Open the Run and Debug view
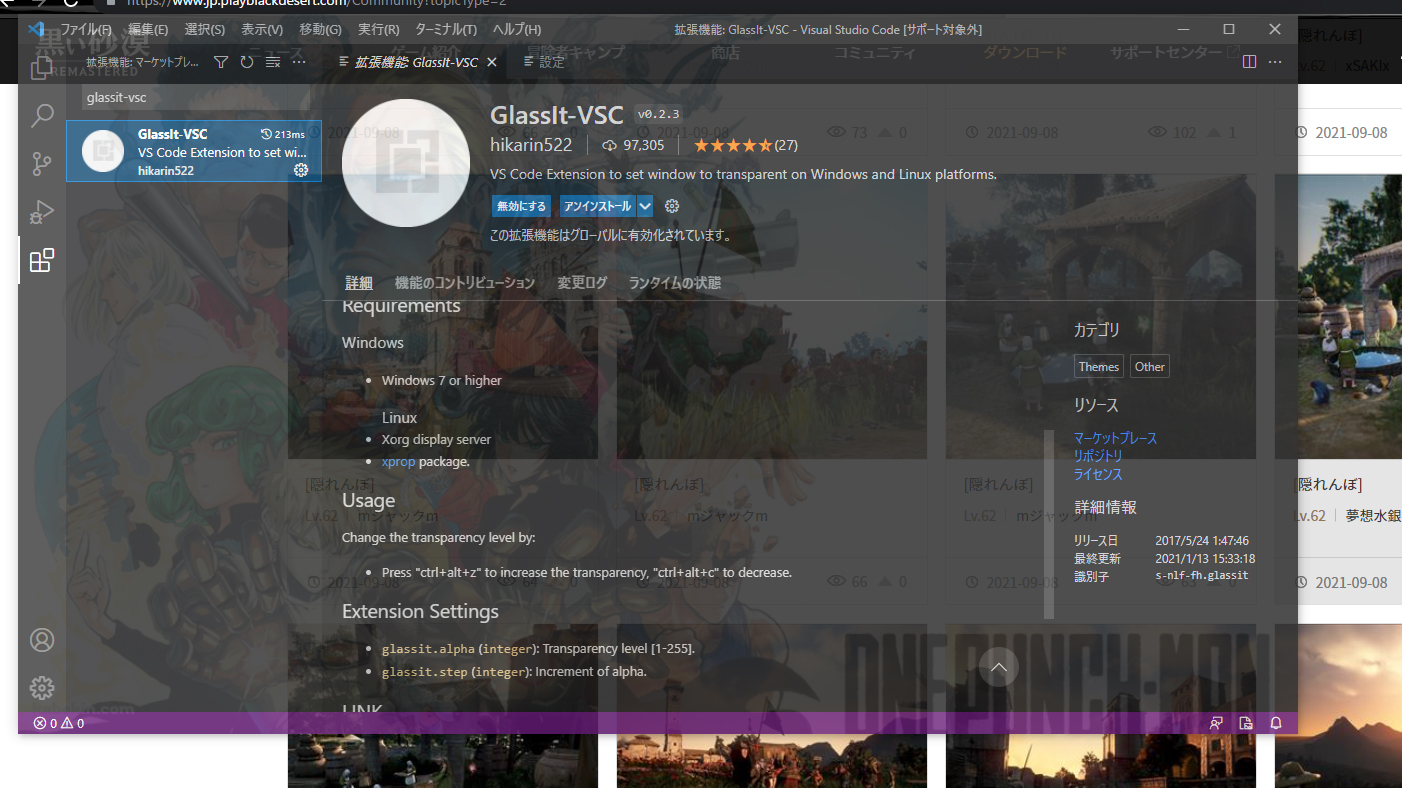 pos(42,212)
